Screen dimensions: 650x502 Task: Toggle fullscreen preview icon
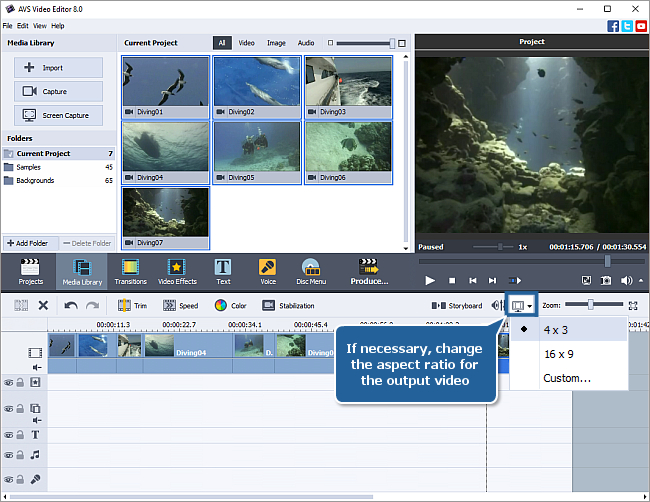tap(586, 281)
